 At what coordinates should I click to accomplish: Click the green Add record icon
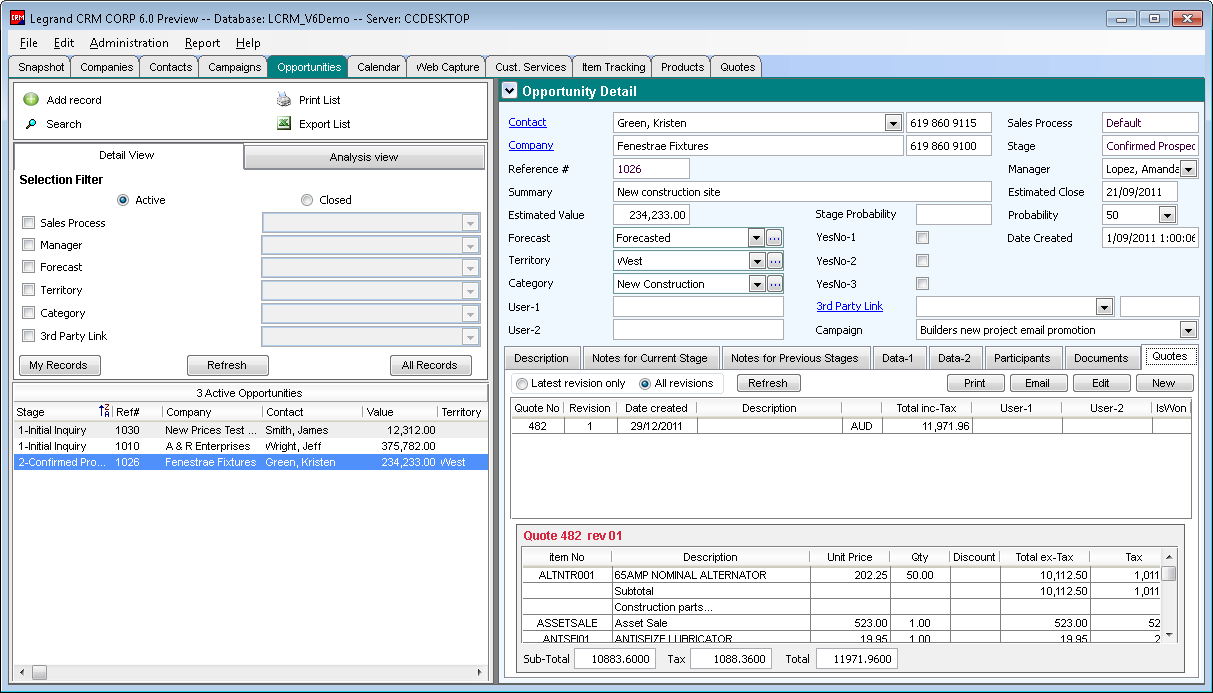[31, 100]
